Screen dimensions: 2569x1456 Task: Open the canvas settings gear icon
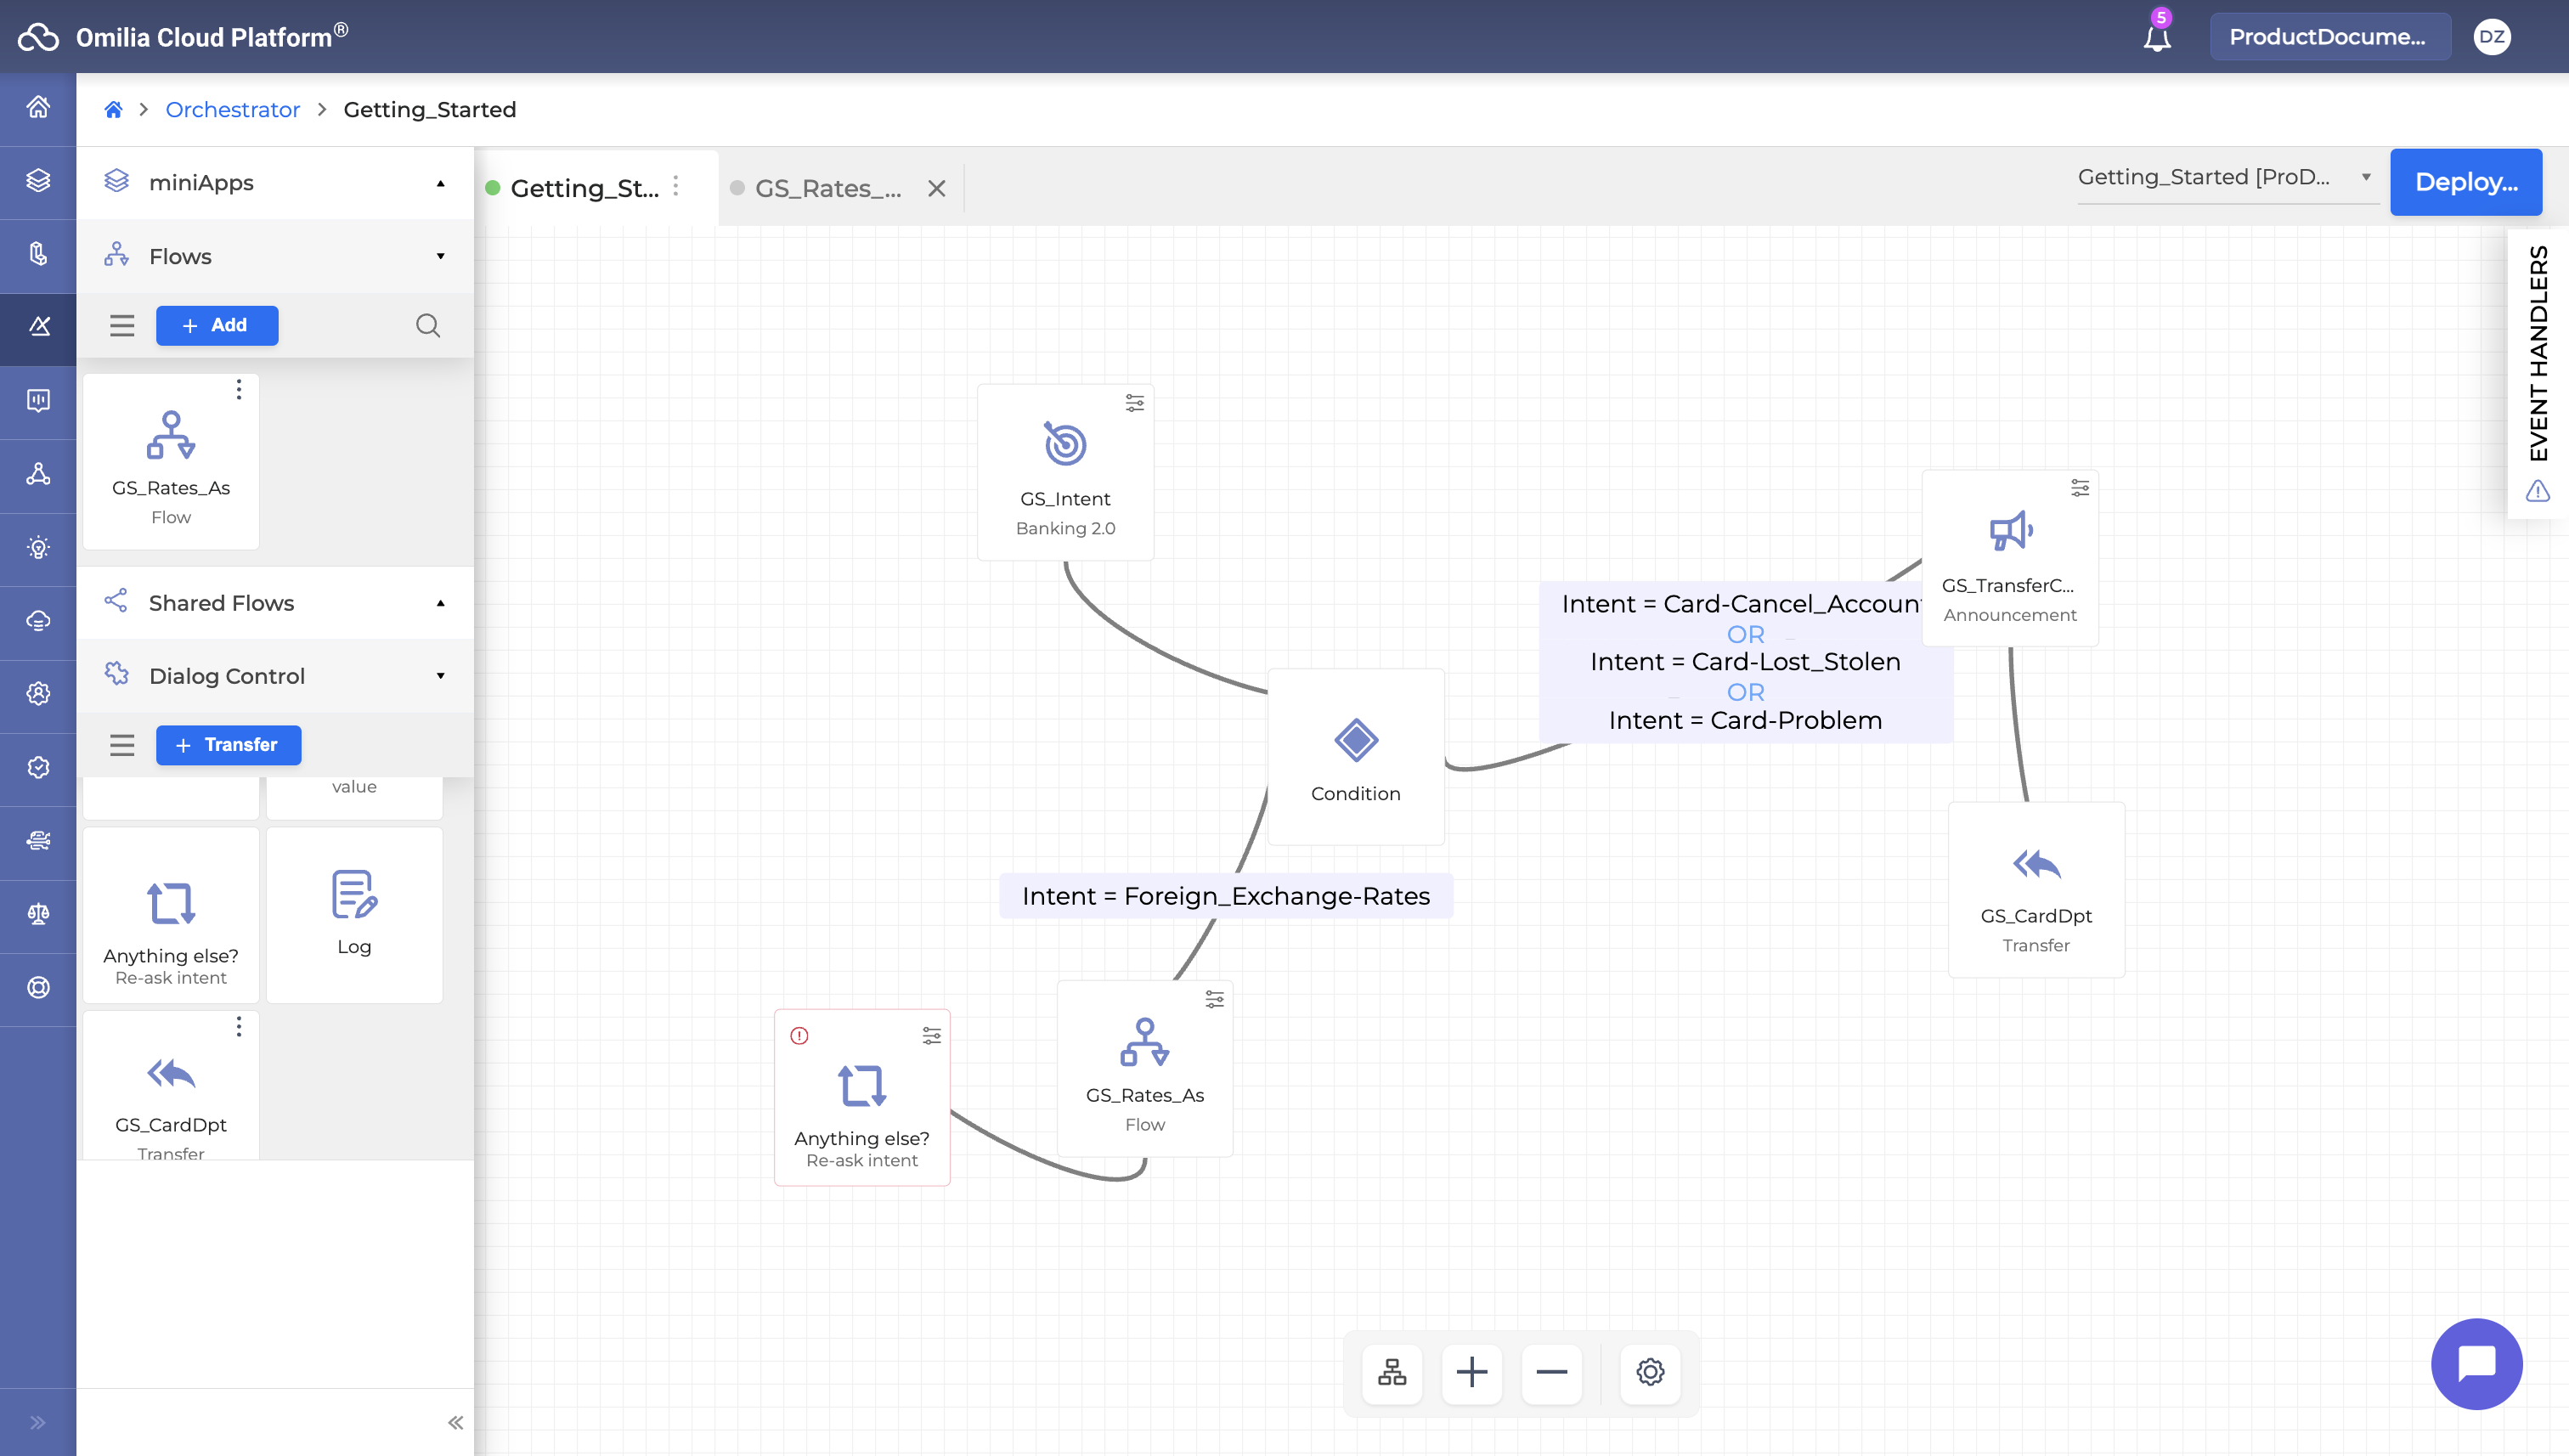click(1650, 1372)
